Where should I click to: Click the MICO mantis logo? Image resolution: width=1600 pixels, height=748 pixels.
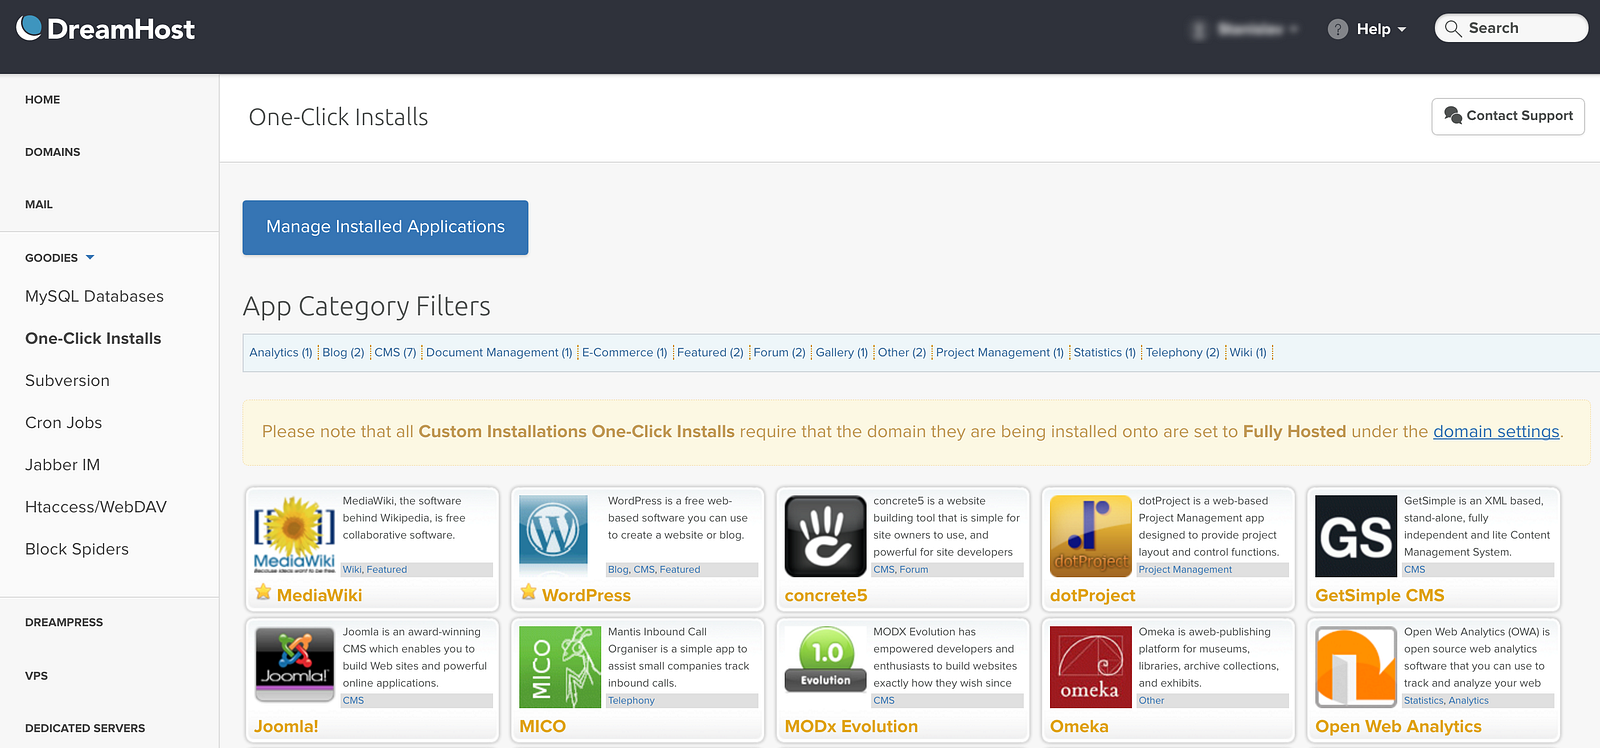pos(560,667)
